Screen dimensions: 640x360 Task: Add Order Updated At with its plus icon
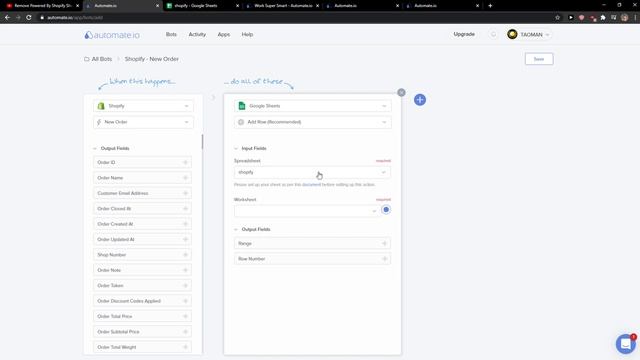185,240
